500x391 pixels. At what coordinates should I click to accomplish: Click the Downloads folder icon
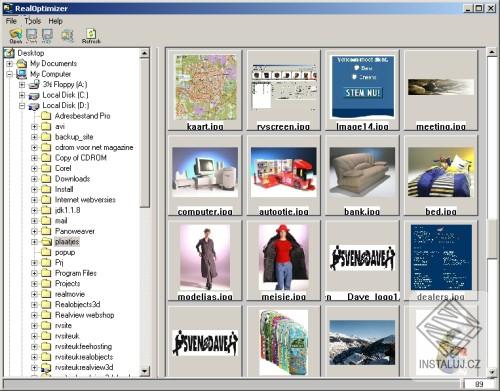[46, 179]
